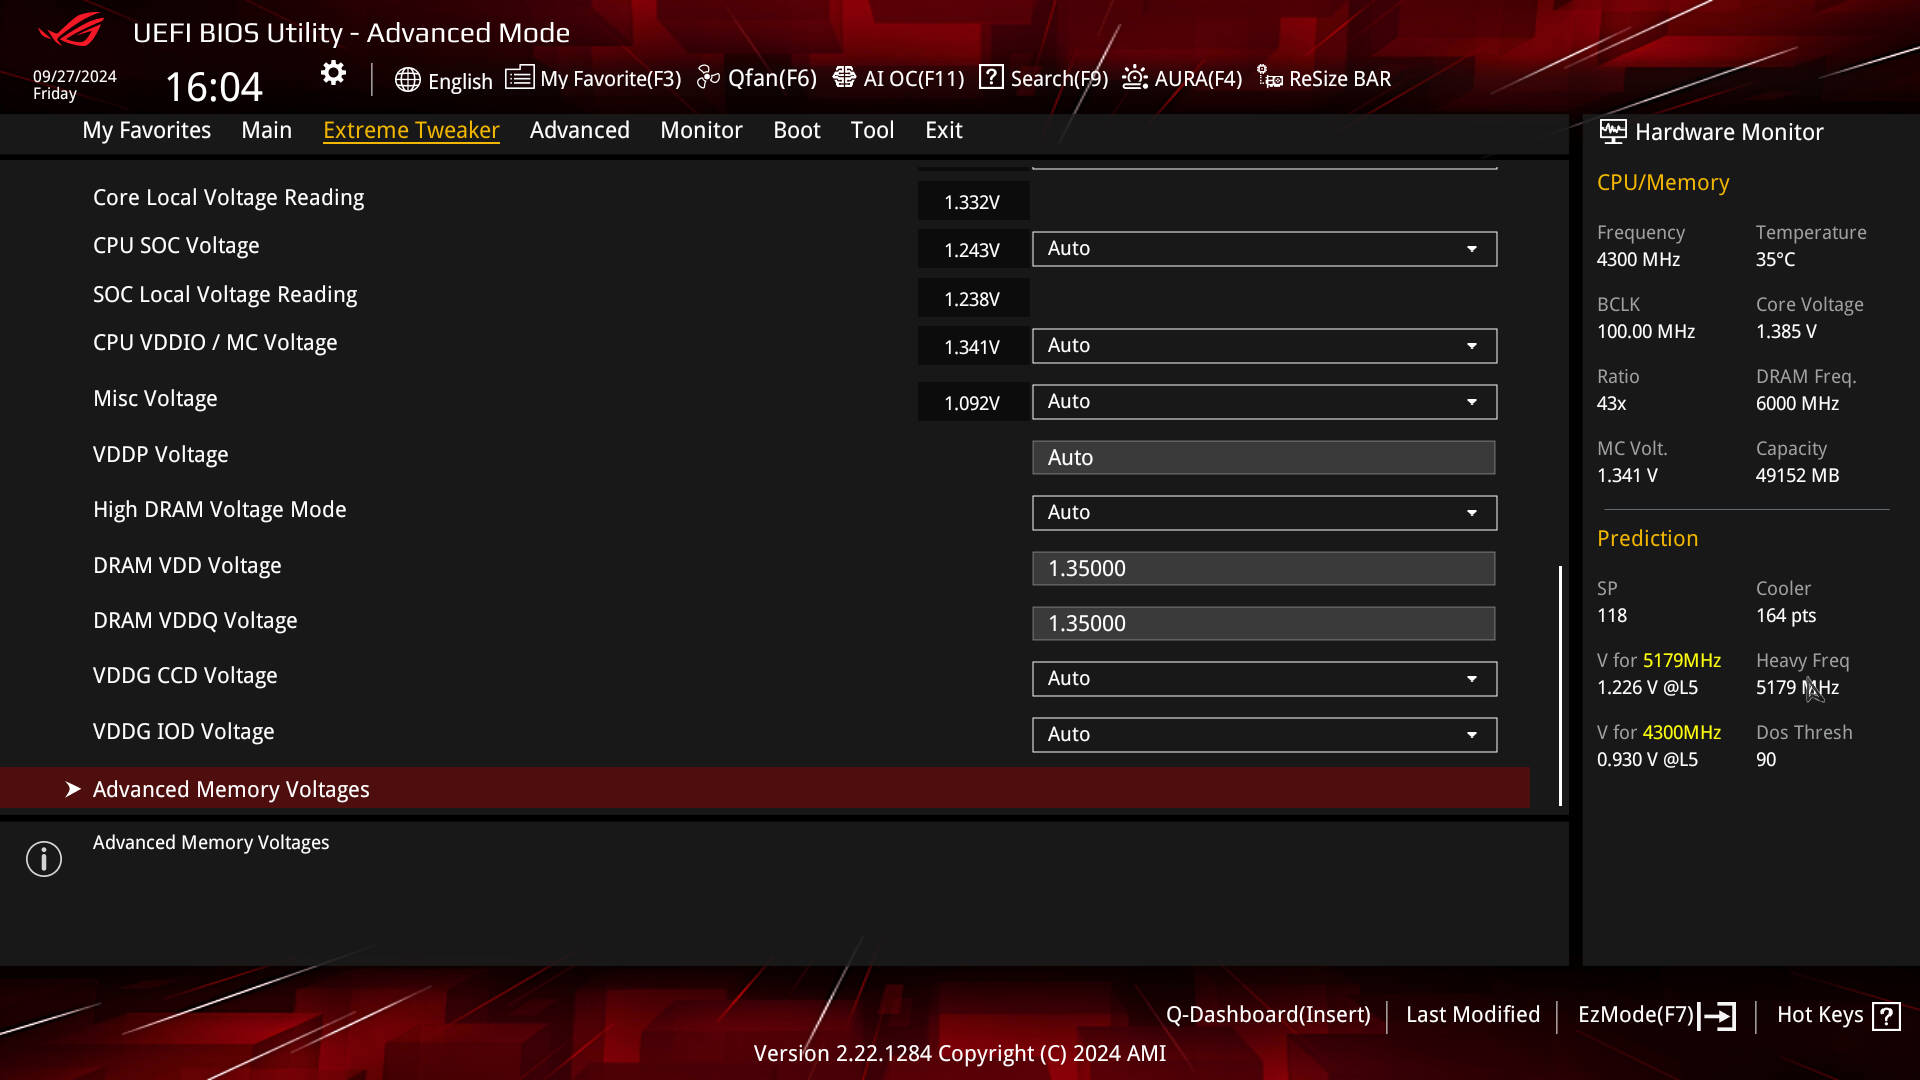This screenshot has width=1920, height=1080.
Task: Open VDDG IOD Voltage dropdown
Action: [1264, 735]
